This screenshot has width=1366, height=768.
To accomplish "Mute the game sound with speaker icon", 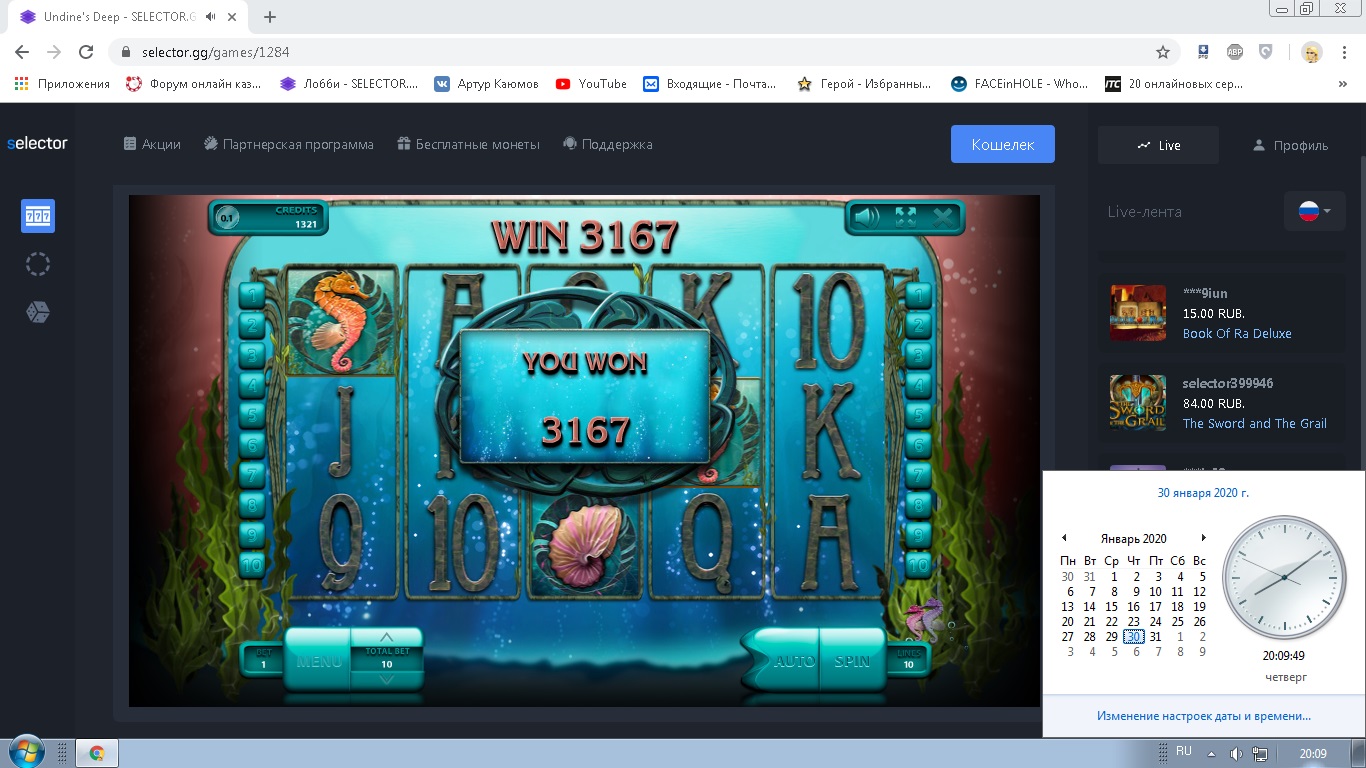I will 867,217.
